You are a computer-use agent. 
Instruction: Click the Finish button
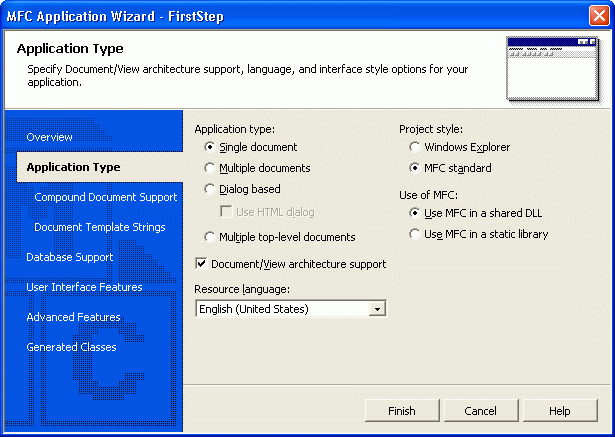point(401,411)
